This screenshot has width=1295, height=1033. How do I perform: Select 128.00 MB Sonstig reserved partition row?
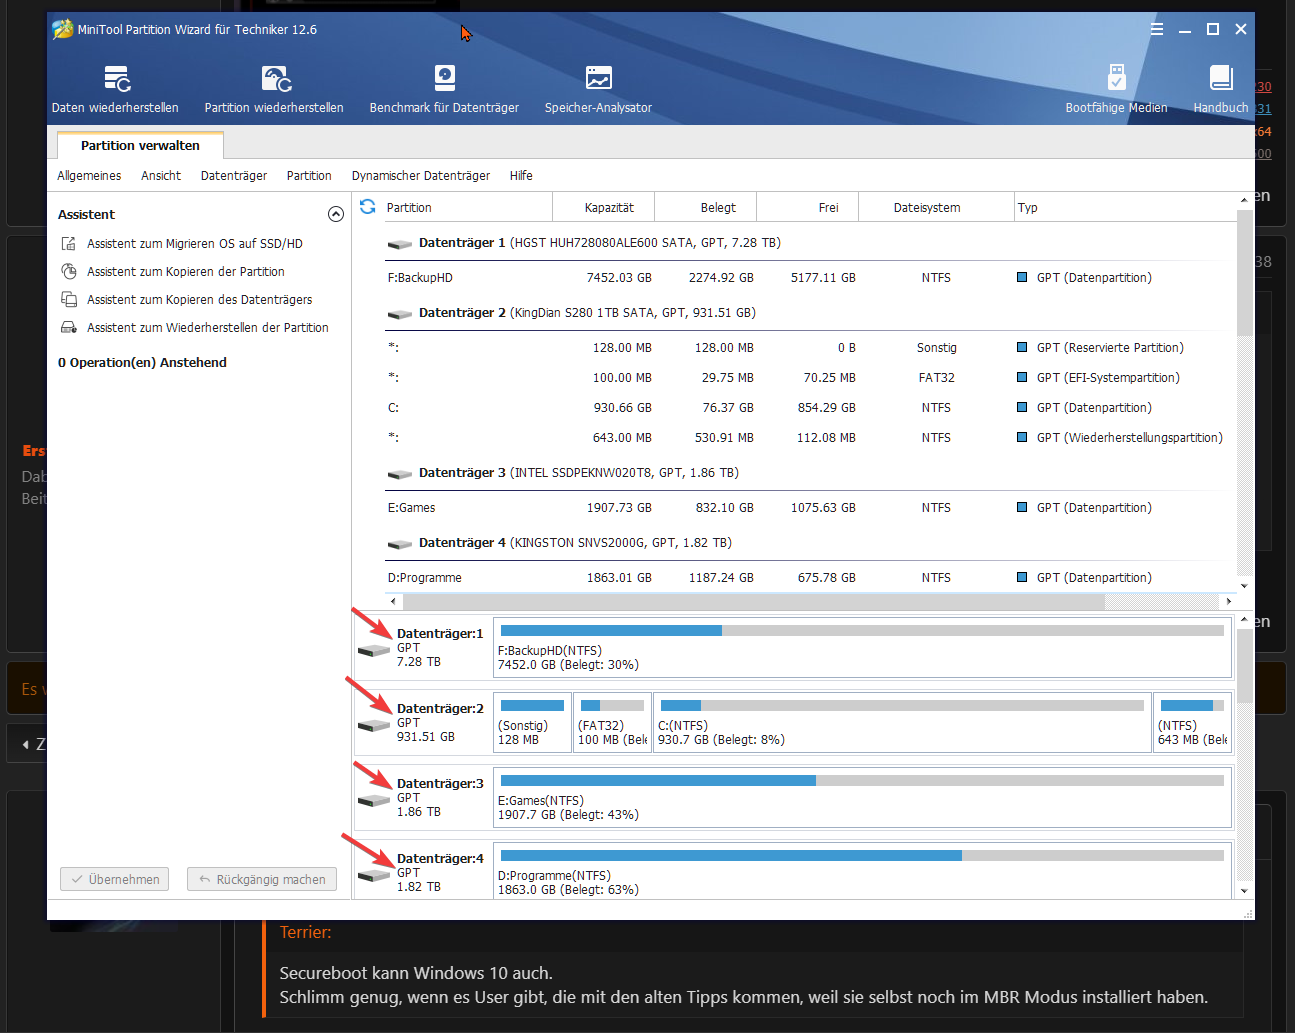pos(810,347)
